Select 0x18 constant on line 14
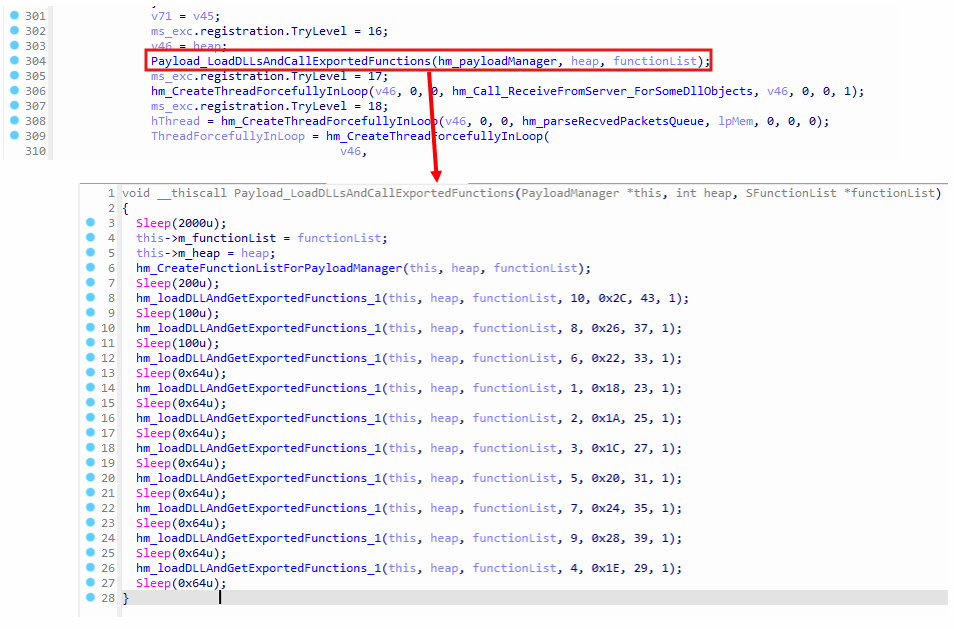The width and height of the screenshot is (954, 629). pos(605,388)
